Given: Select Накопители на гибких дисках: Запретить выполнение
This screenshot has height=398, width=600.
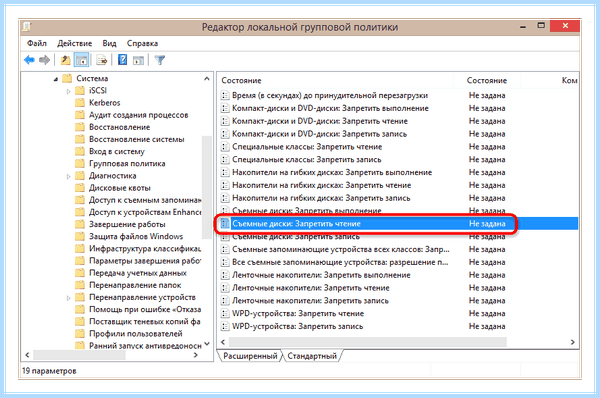Looking at the screenshot, I should coord(332,173).
